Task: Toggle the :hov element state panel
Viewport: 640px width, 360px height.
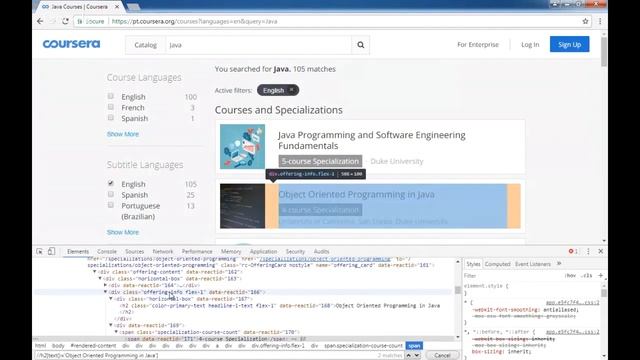Action: 570,276
